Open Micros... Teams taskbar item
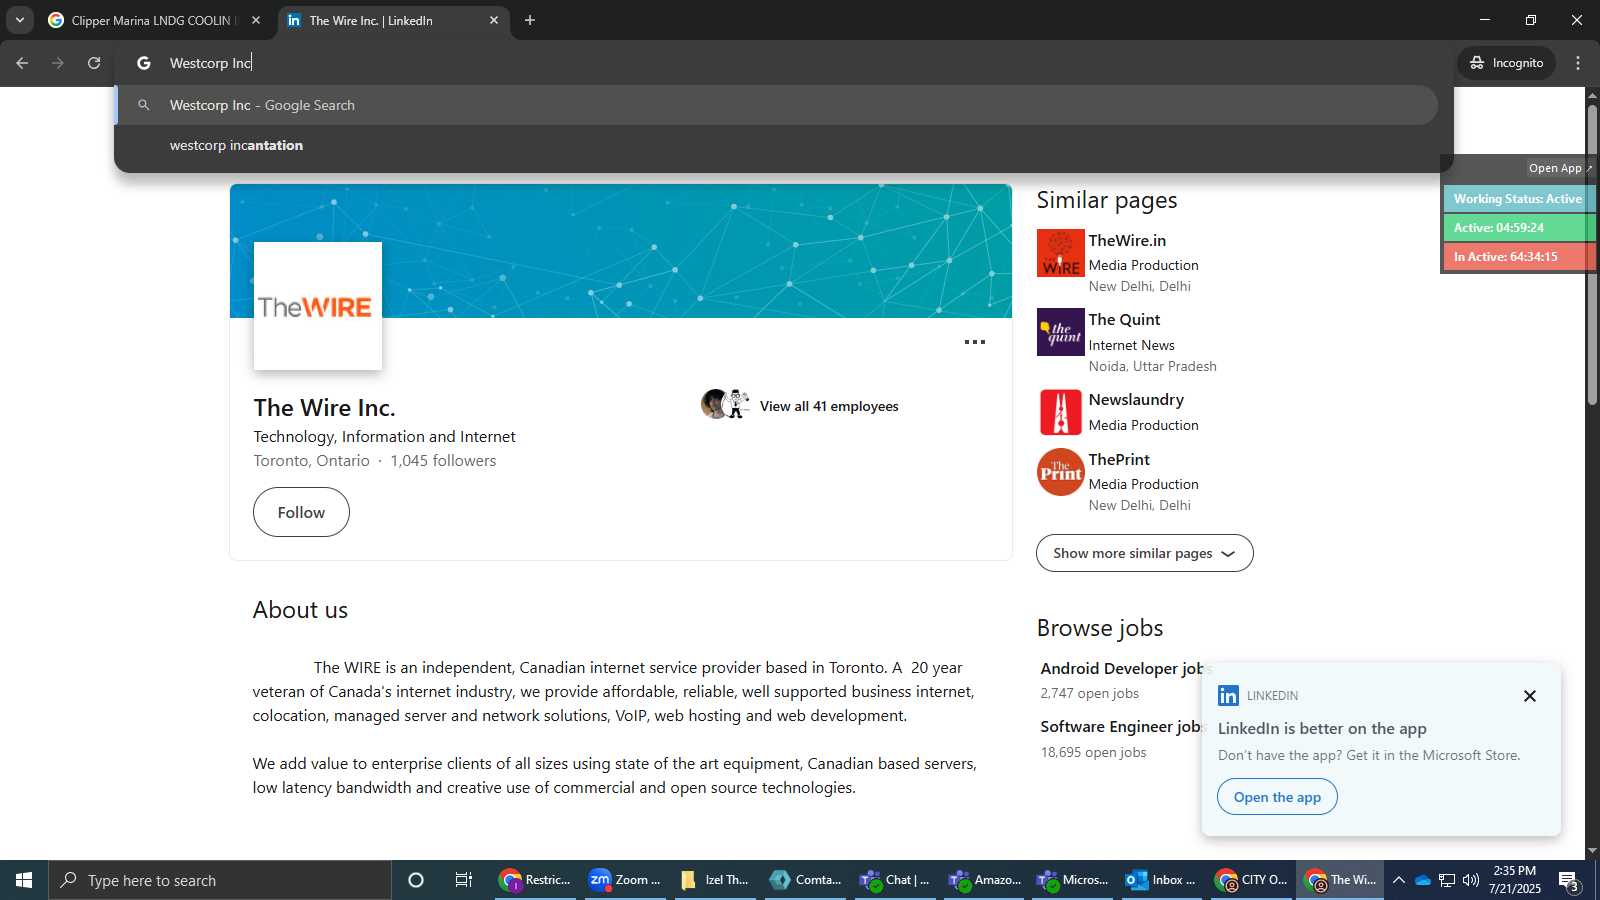The height and width of the screenshot is (900, 1600). pyautogui.click(x=1073, y=880)
